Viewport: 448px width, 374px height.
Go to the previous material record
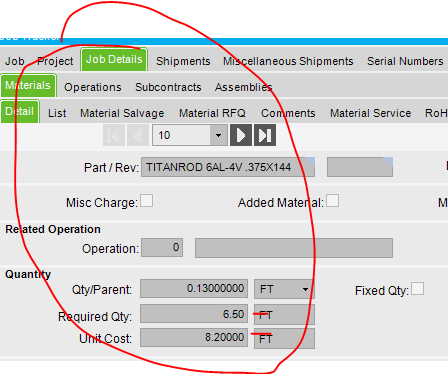pyautogui.click(x=138, y=135)
